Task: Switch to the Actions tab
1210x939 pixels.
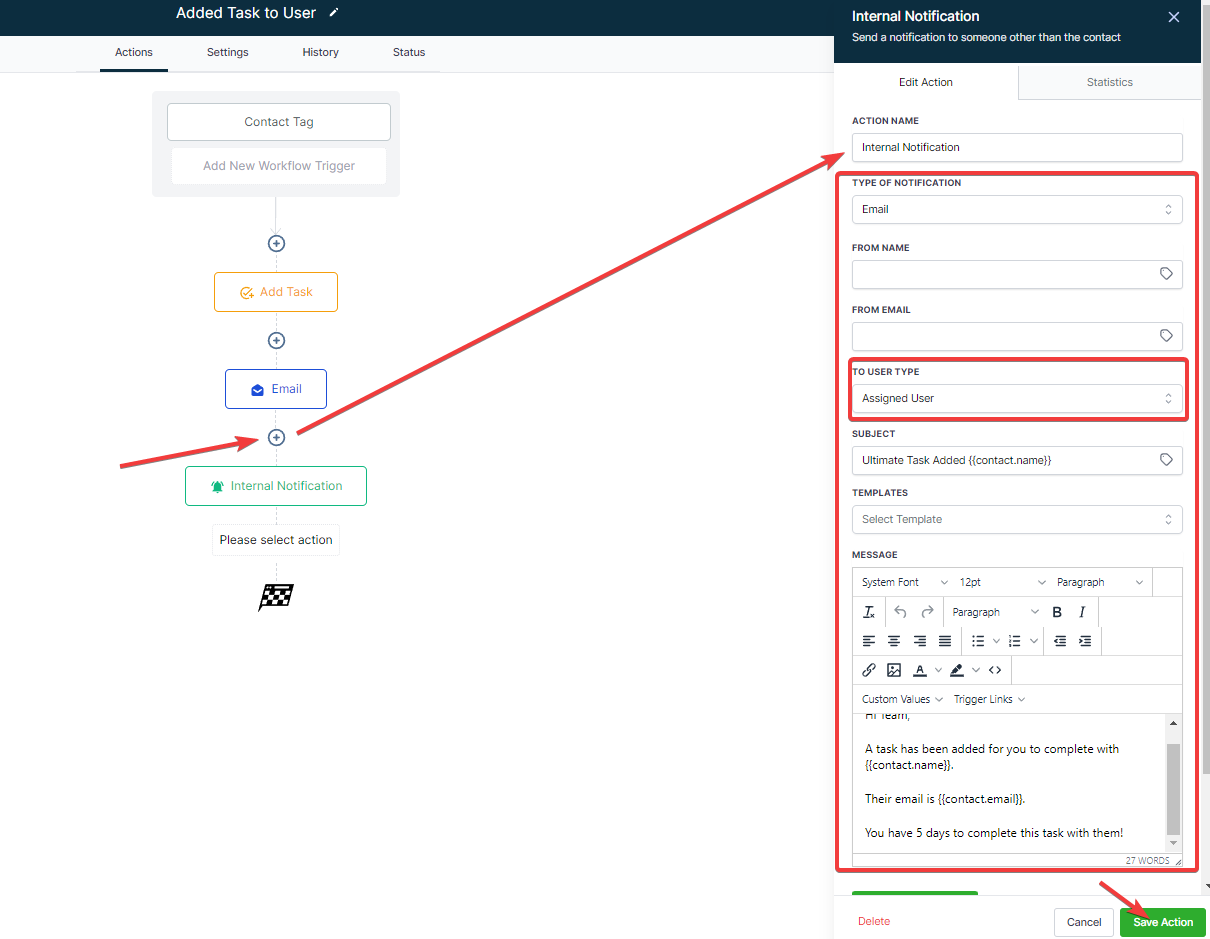Action: 134,52
